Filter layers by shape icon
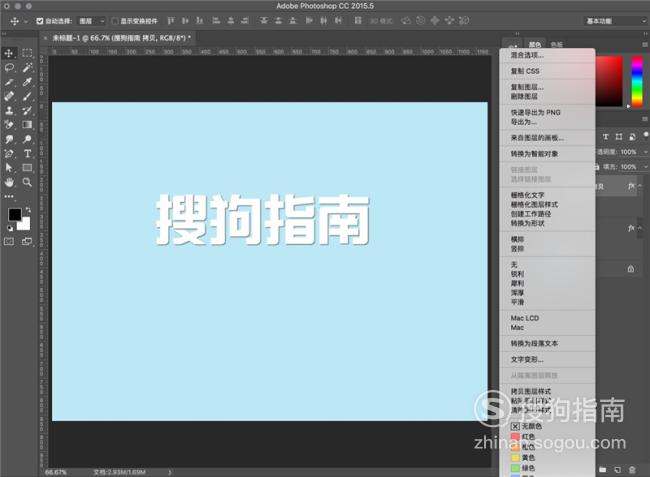The width and height of the screenshot is (650, 477). tap(619, 137)
